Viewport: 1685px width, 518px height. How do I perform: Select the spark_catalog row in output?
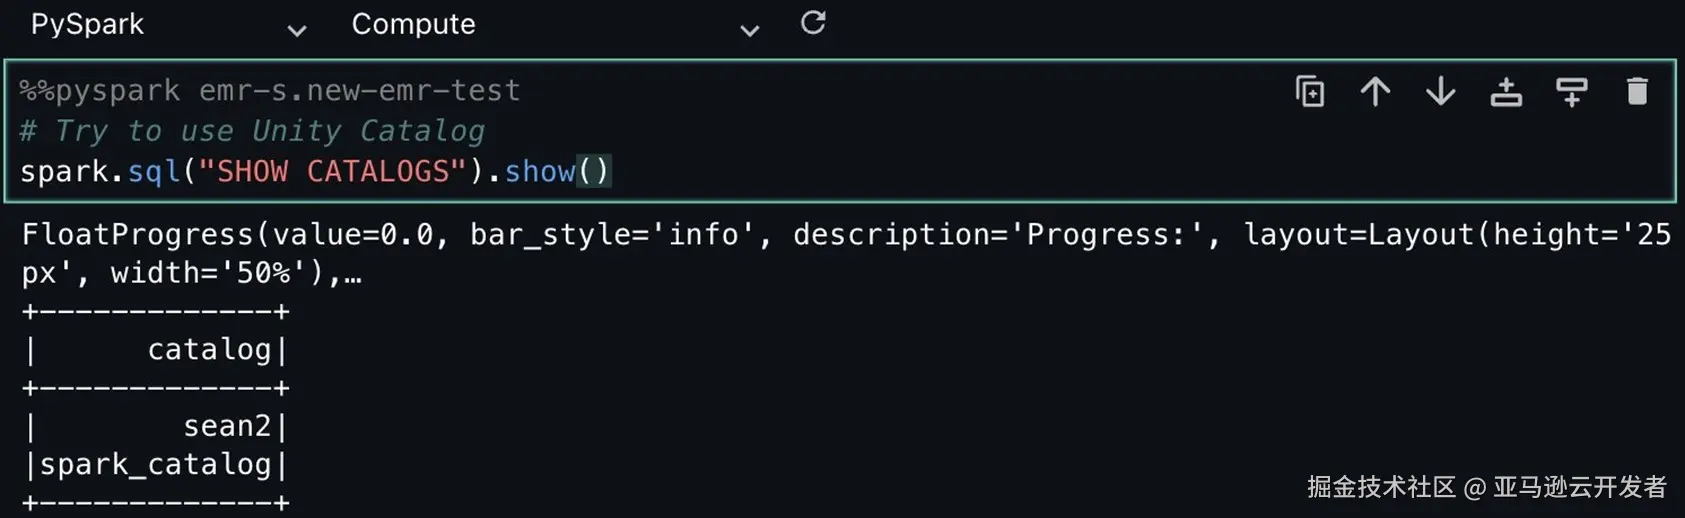click(155, 464)
